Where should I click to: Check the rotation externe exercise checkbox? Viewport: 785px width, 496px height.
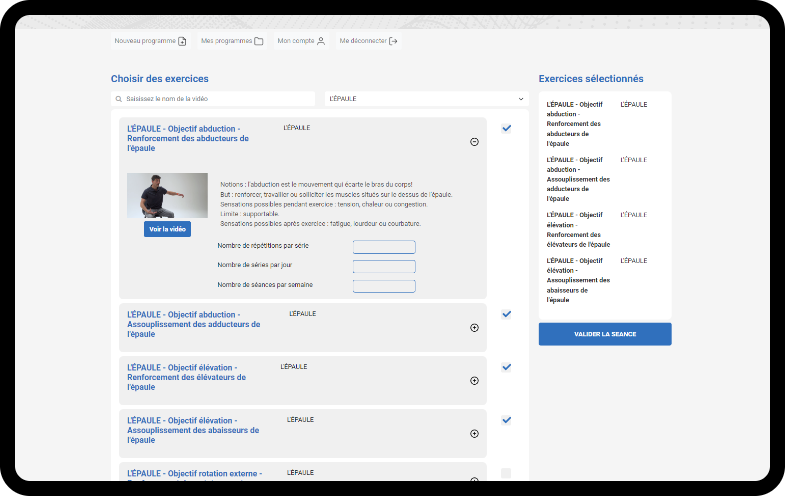click(x=506, y=473)
